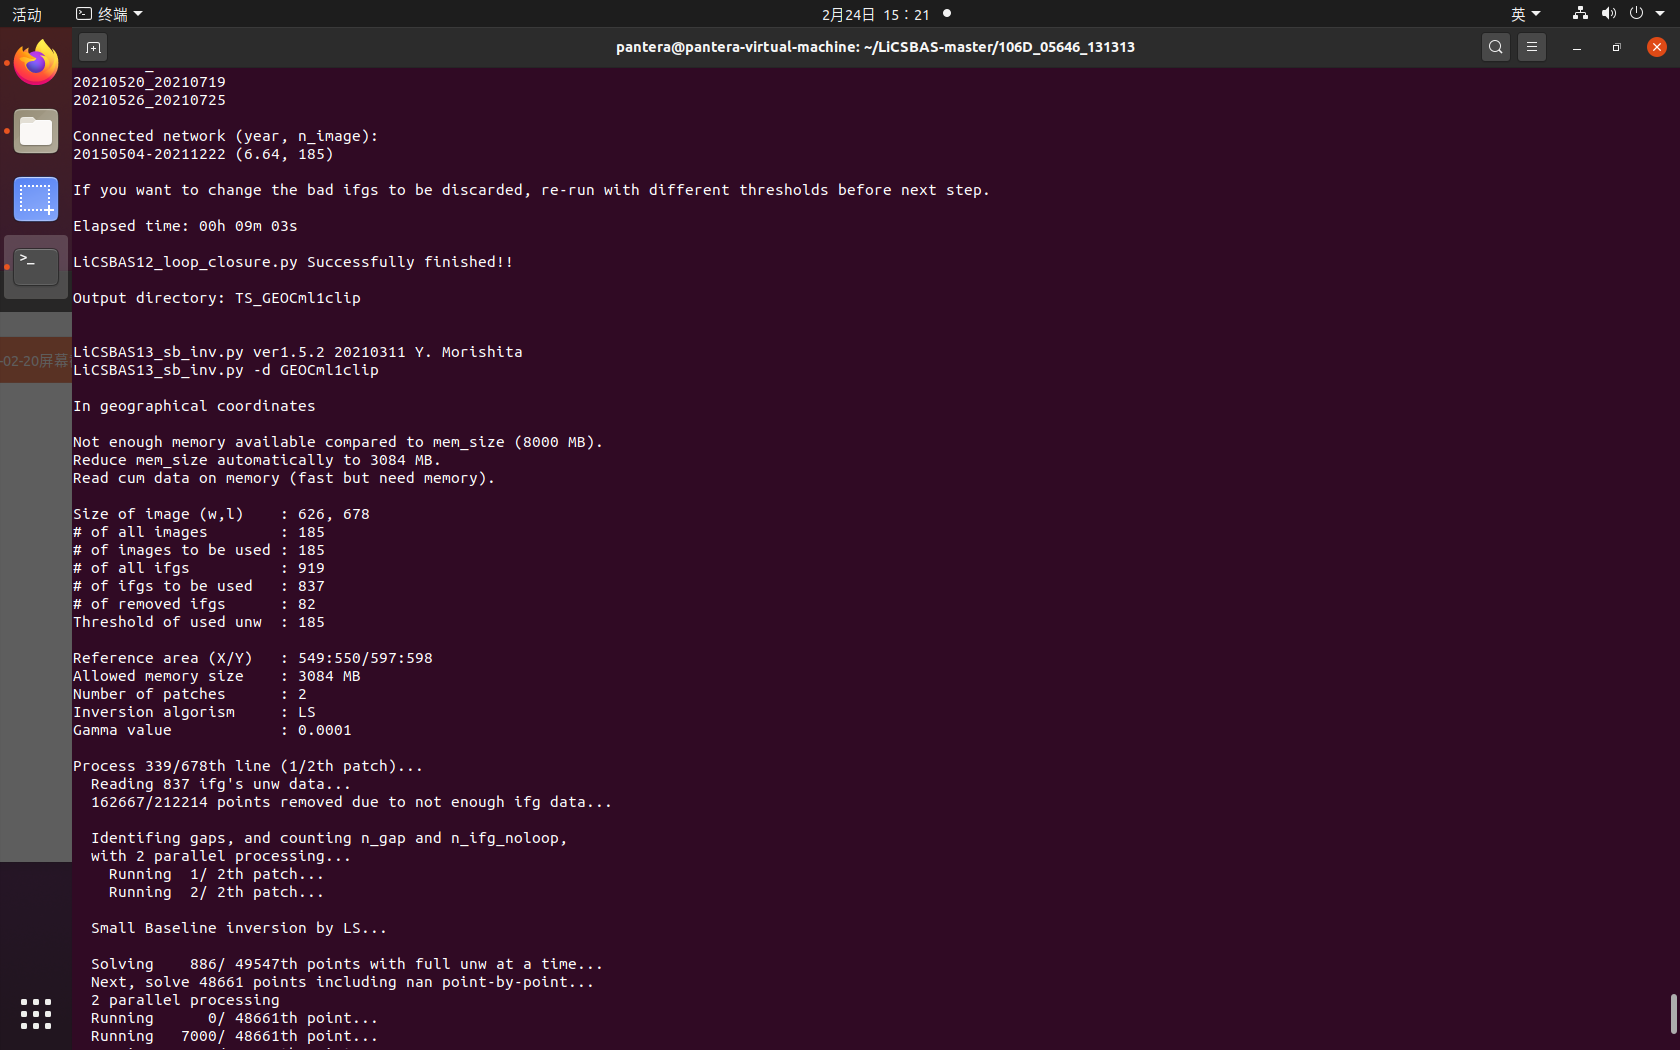Open the Show Applications grid

pos(36,1013)
